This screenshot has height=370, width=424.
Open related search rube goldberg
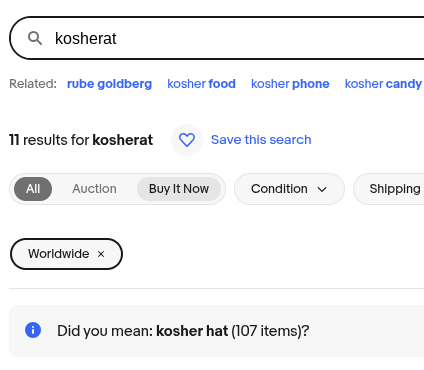(109, 84)
